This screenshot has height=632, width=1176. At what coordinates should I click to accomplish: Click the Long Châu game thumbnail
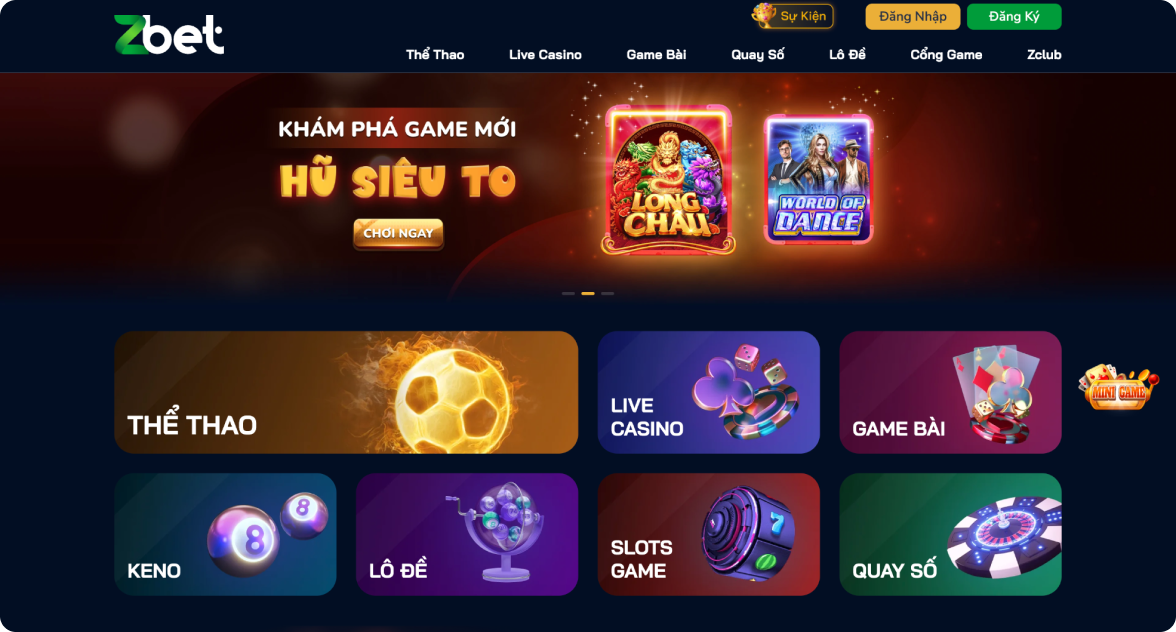[668, 179]
